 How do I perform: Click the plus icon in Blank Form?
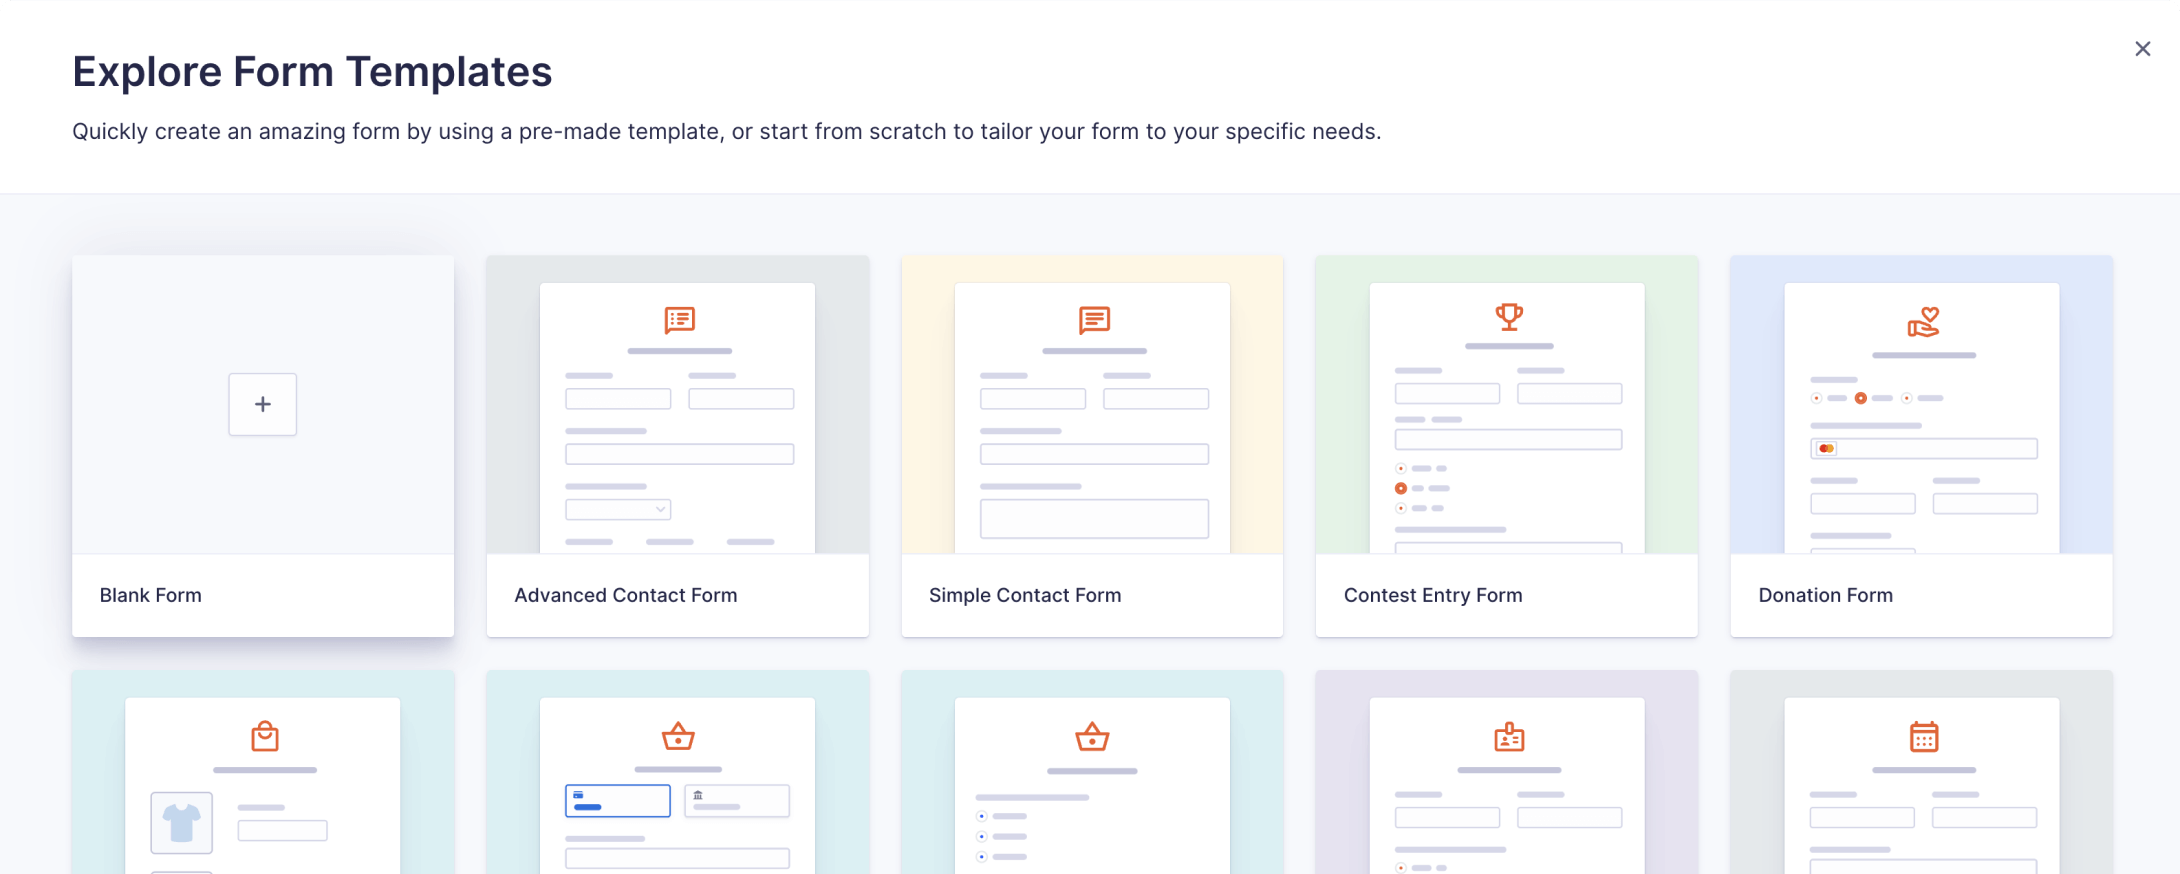click(x=262, y=404)
